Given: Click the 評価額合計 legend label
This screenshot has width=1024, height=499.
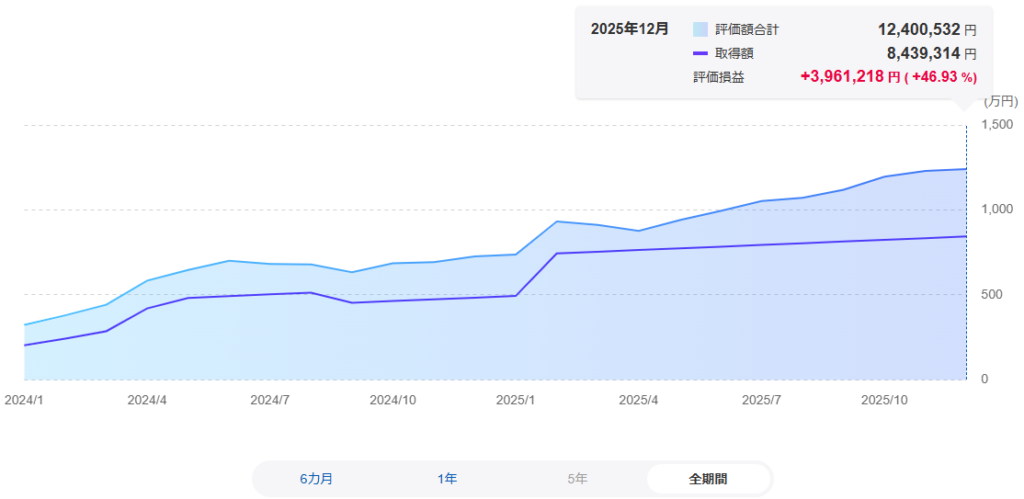Looking at the screenshot, I should (x=747, y=30).
